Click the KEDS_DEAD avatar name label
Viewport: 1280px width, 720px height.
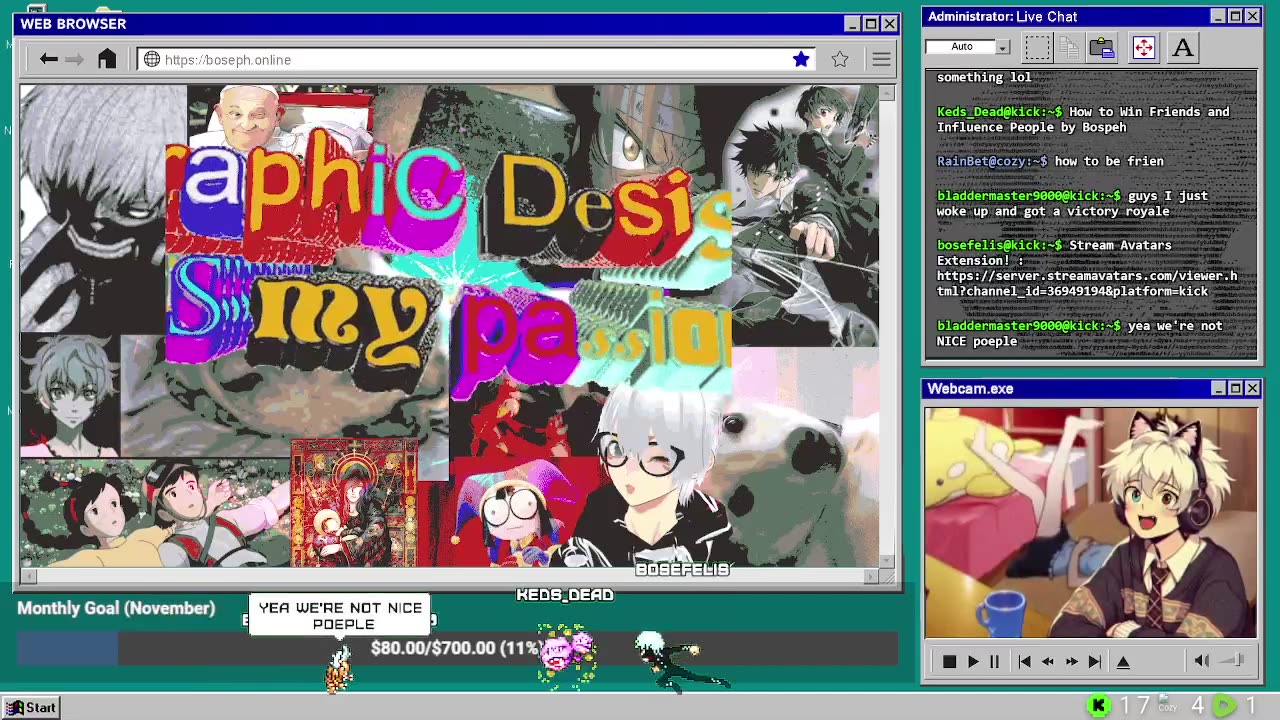tap(565, 595)
